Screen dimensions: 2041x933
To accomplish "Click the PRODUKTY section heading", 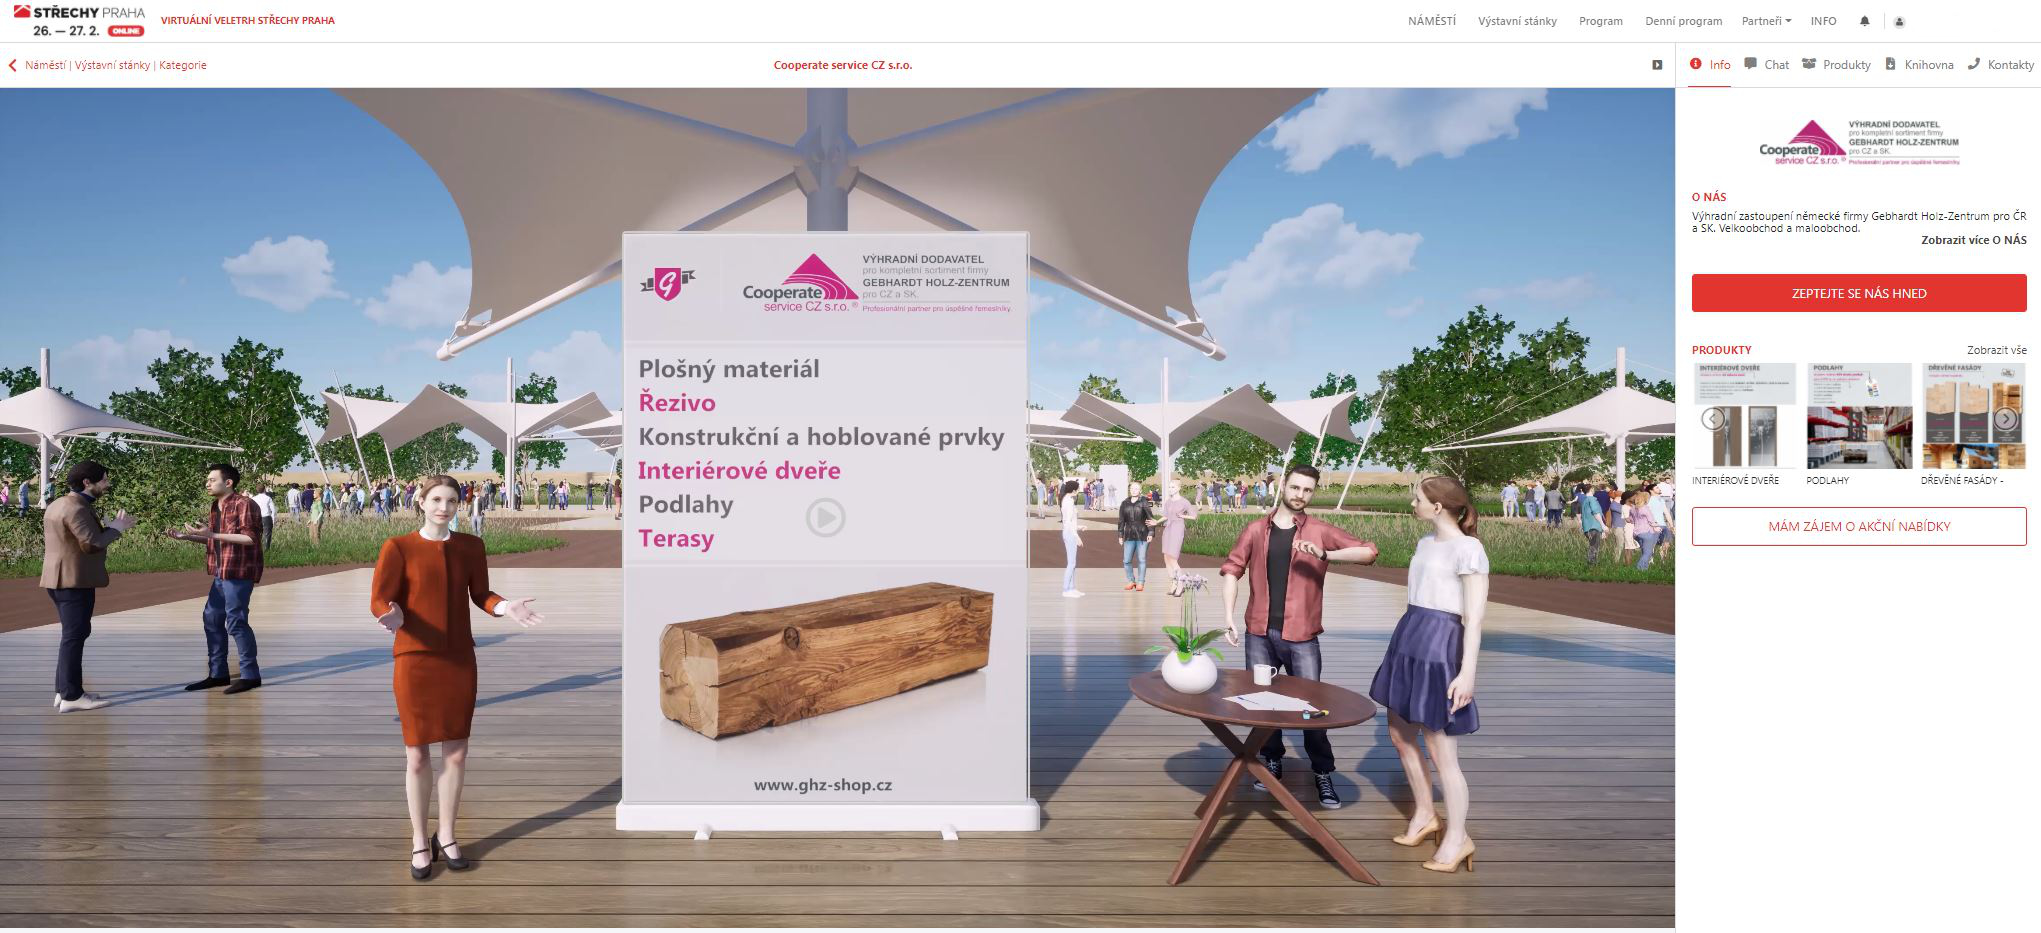I will pos(1722,350).
